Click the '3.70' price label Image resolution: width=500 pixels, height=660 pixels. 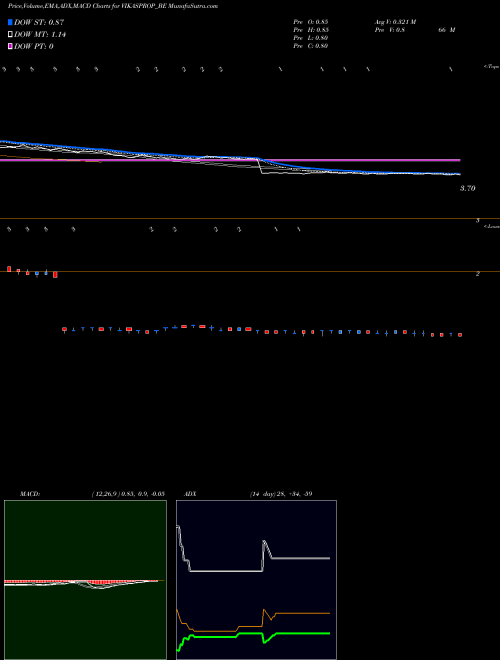coord(467,188)
